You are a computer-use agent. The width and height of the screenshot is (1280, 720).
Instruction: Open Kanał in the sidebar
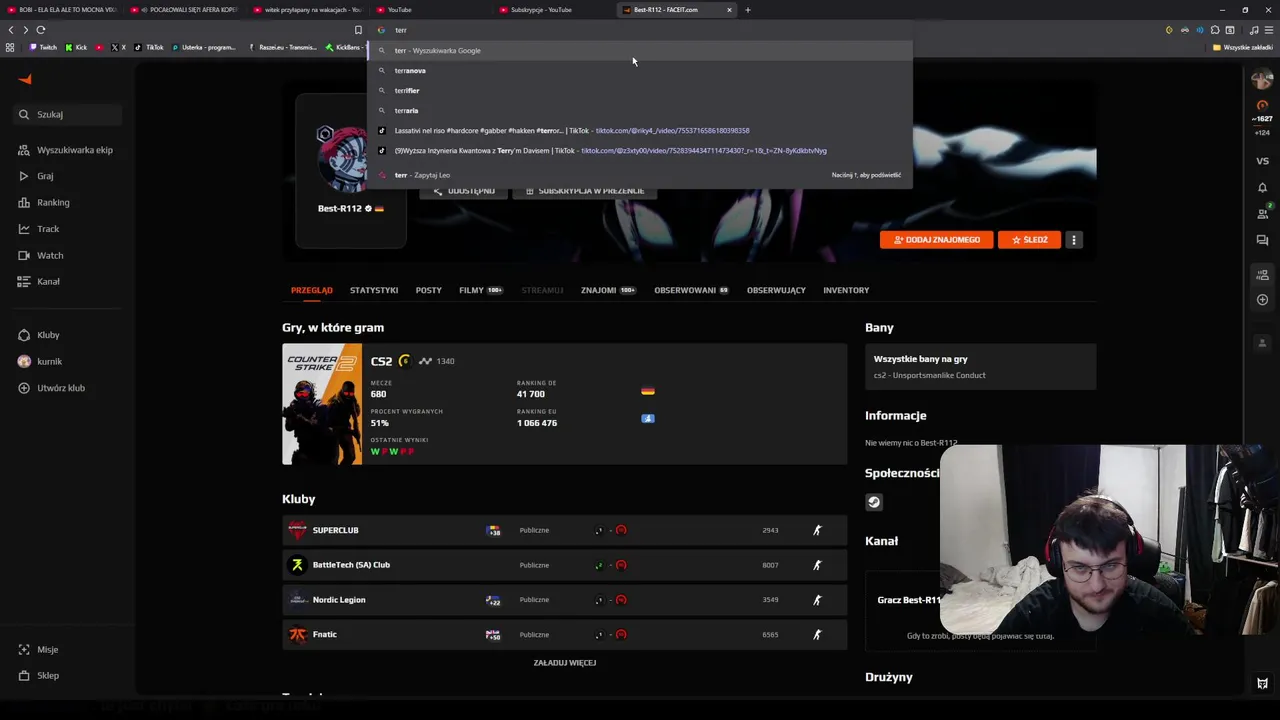pyautogui.click(x=39, y=282)
